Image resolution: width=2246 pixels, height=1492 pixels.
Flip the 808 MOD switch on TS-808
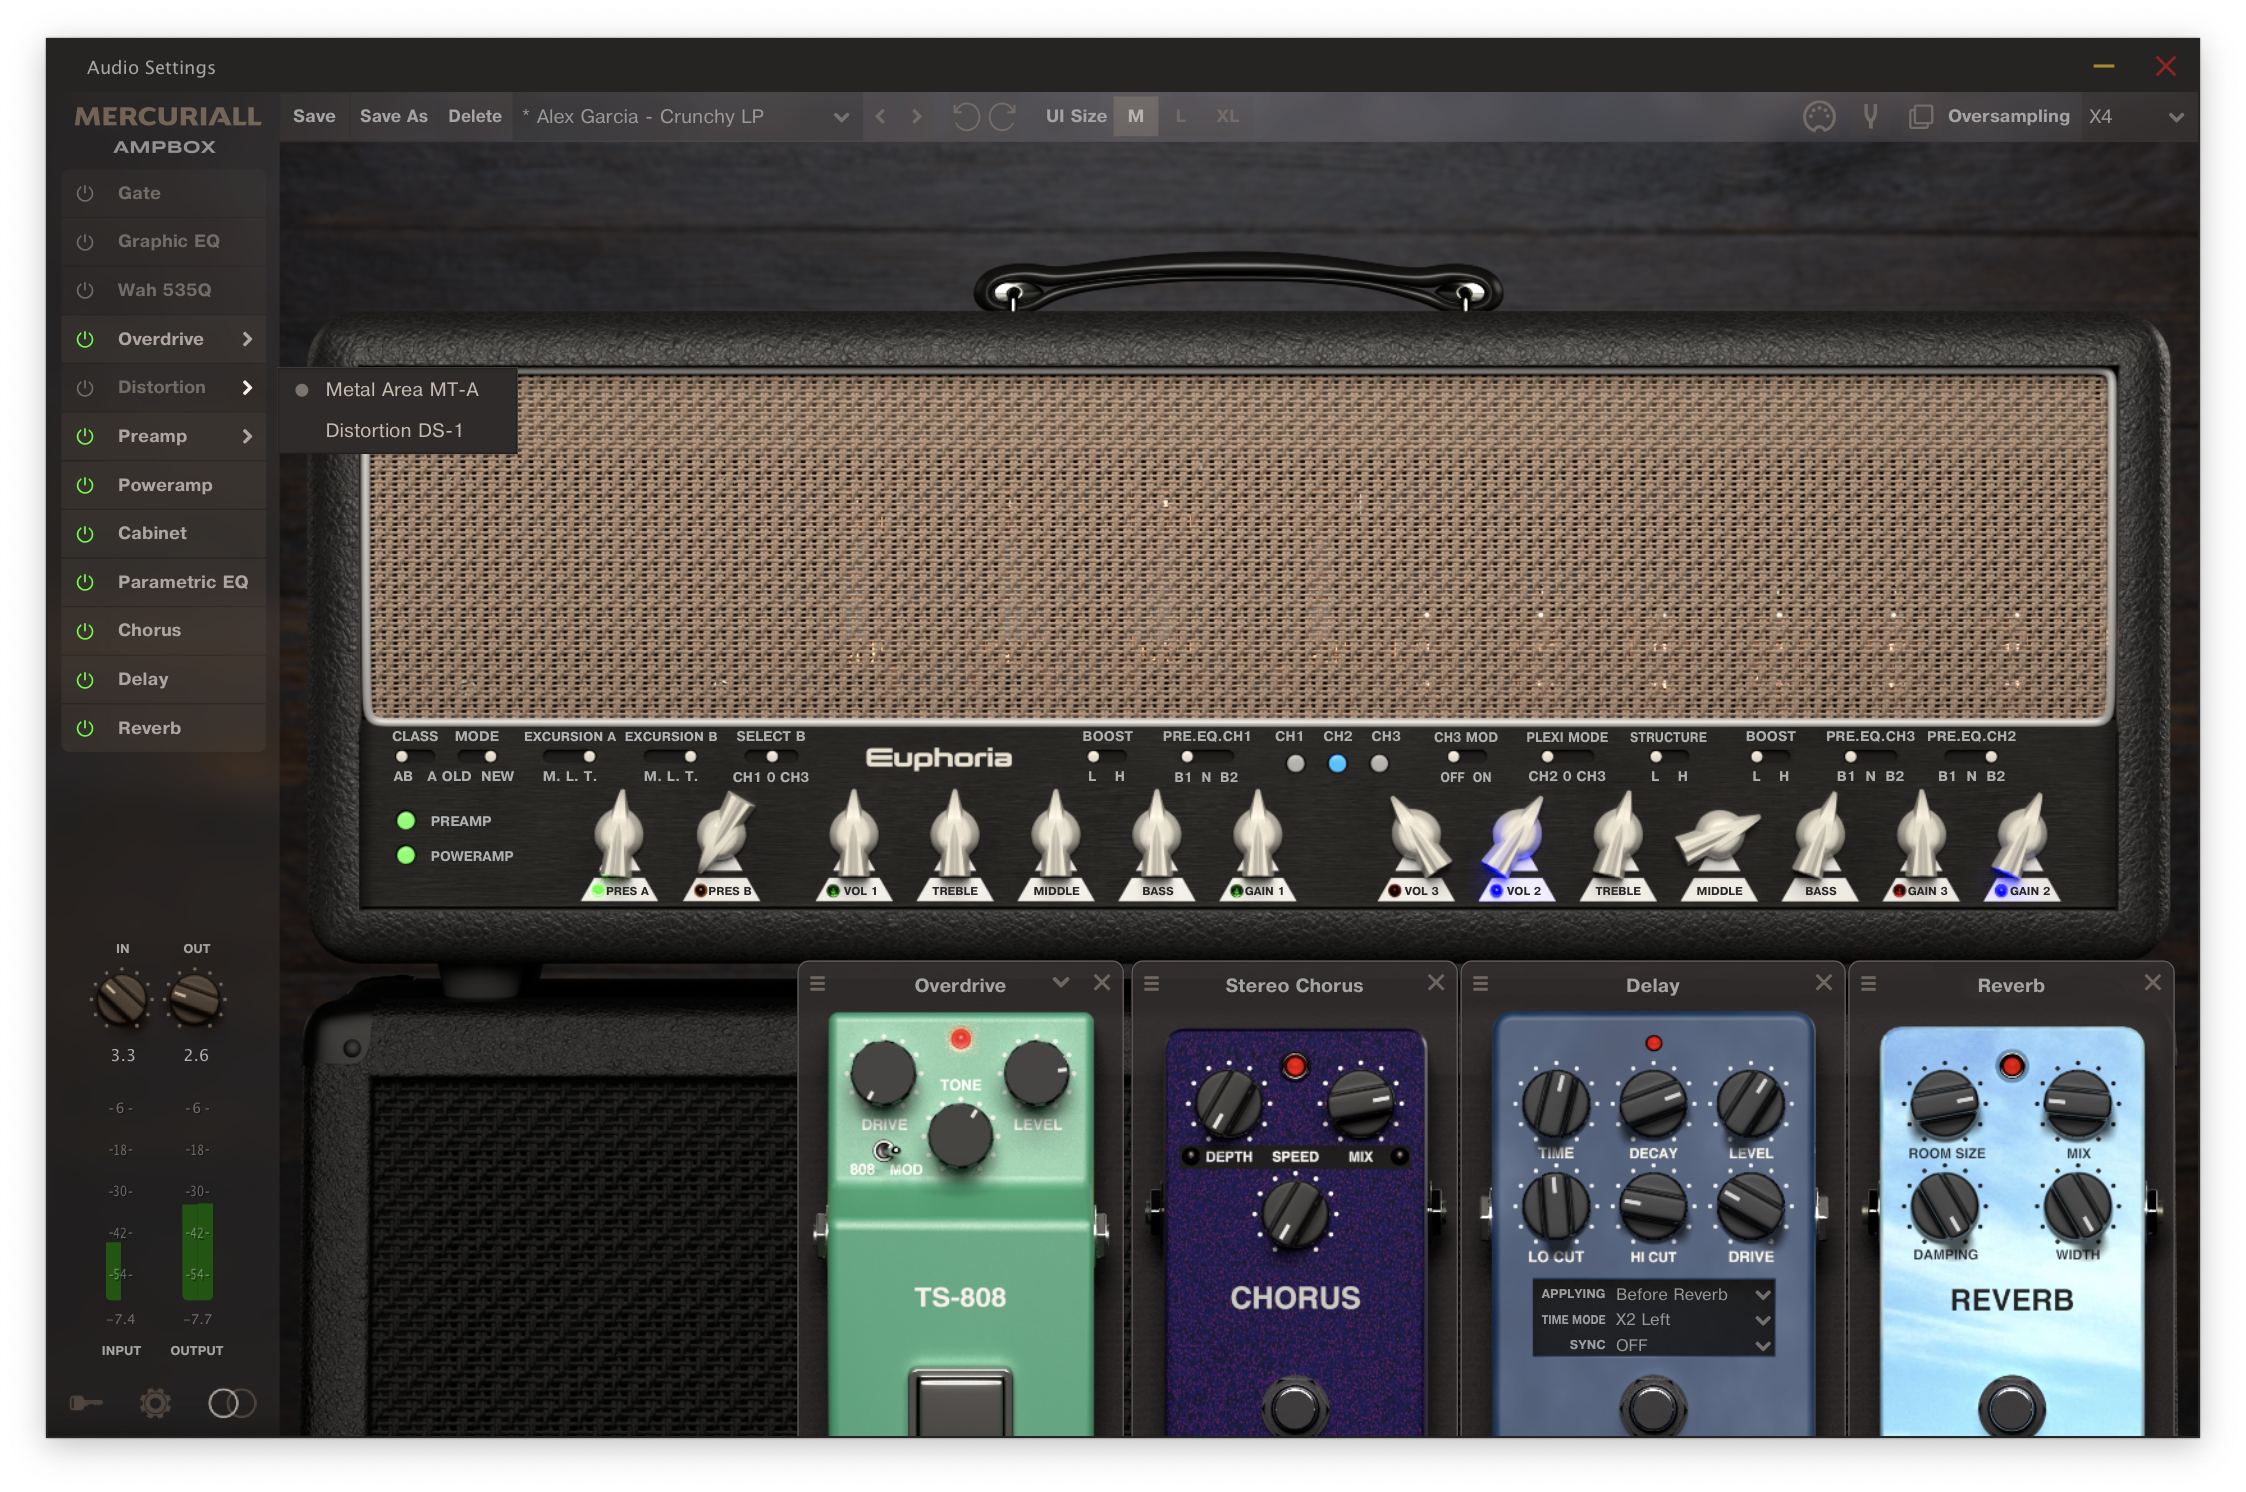[x=886, y=1151]
